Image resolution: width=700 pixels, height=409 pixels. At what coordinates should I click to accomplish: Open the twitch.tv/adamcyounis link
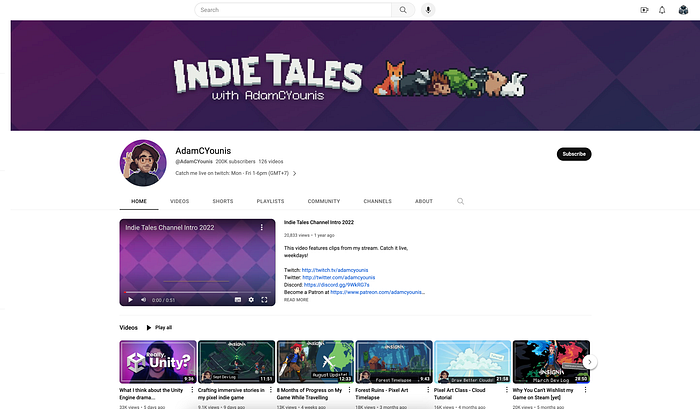[x=335, y=270]
